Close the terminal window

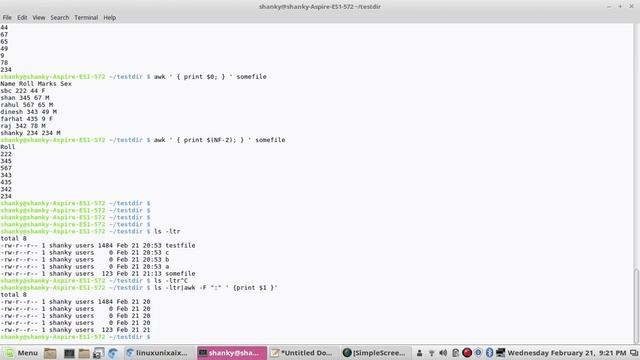631,7
